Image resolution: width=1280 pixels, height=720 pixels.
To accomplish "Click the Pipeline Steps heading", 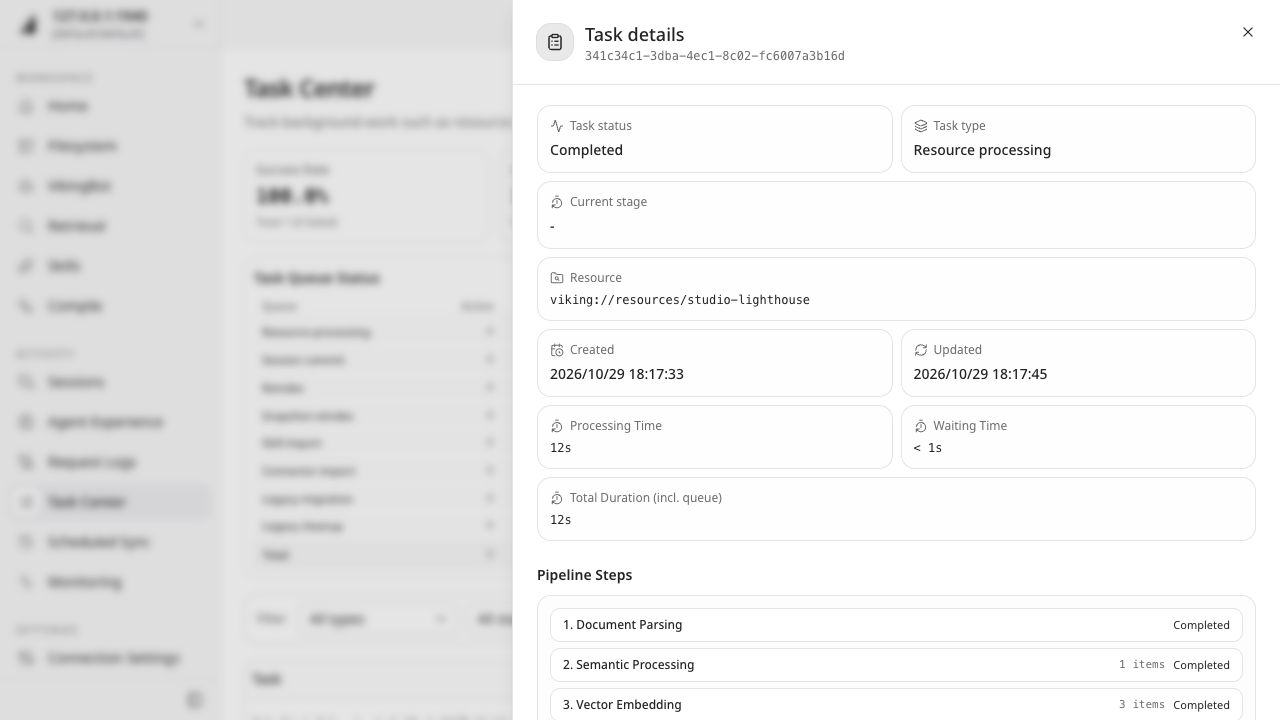I will pos(585,575).
